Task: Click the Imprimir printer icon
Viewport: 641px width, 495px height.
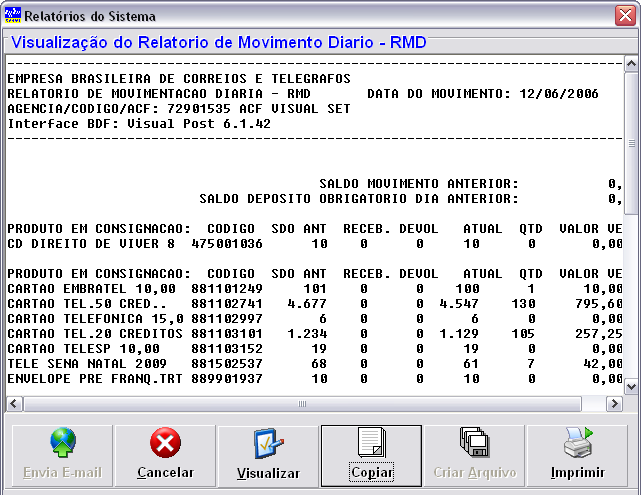Action: pyautogui.click(x=578, y=443)
